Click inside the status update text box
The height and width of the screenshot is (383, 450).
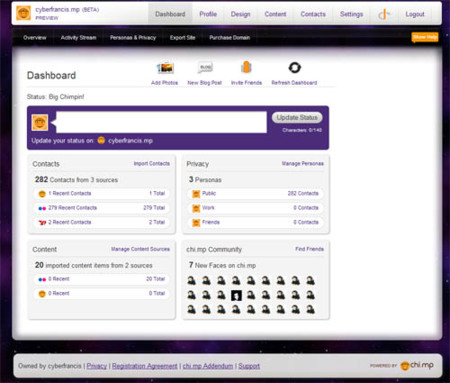point(161,122)
